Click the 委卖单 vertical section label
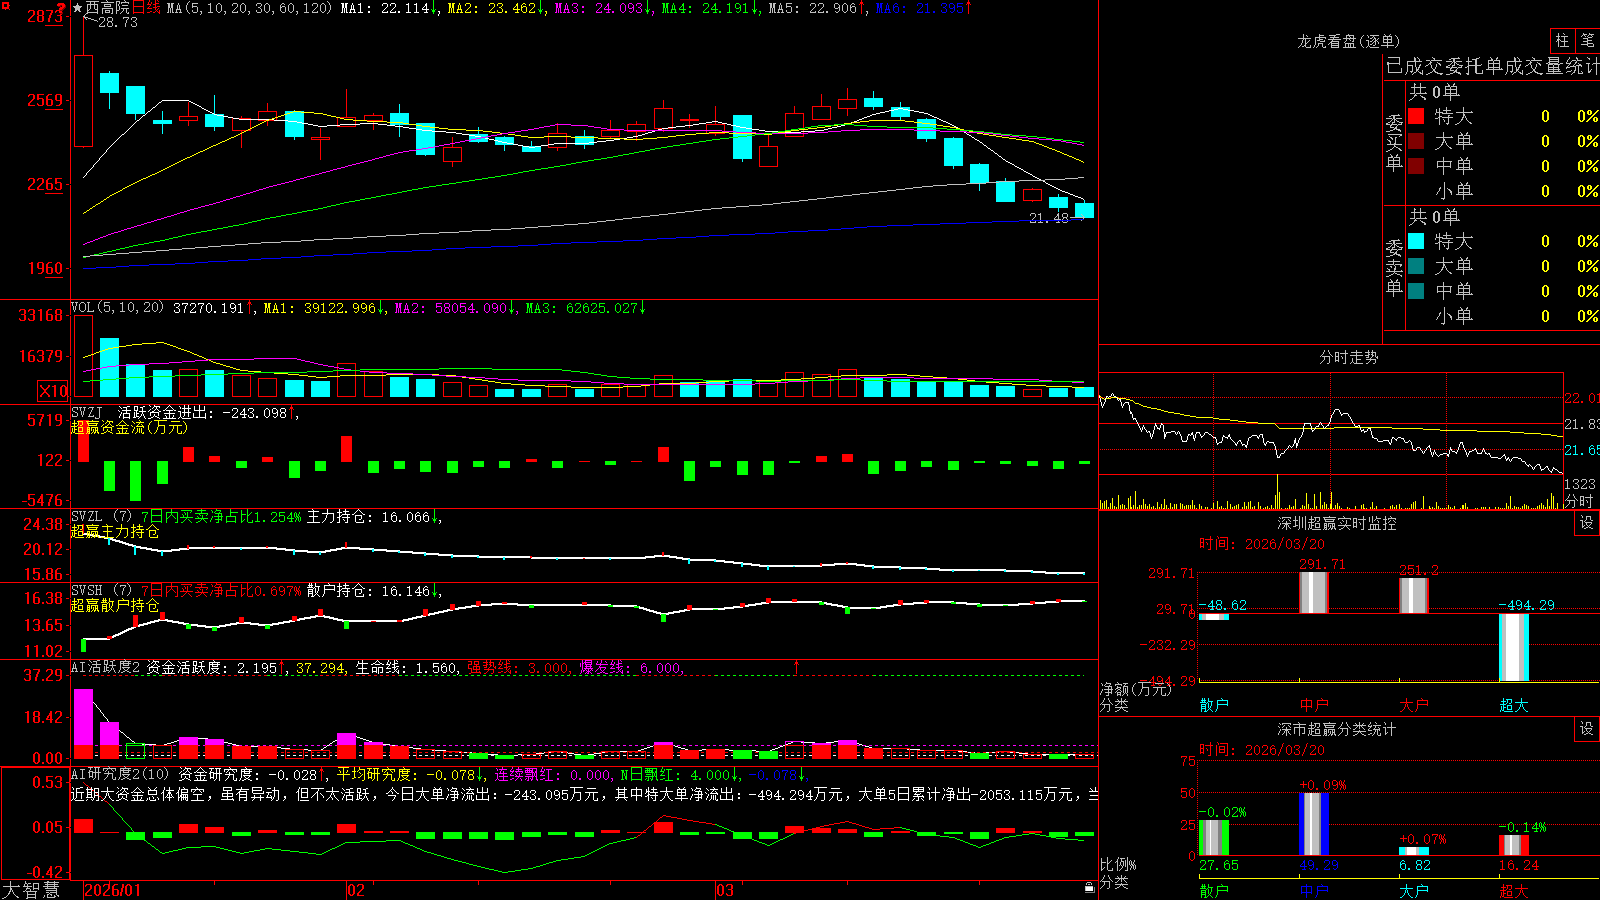Screen dimensions: 1600x900 click(x=1394, y=267)
